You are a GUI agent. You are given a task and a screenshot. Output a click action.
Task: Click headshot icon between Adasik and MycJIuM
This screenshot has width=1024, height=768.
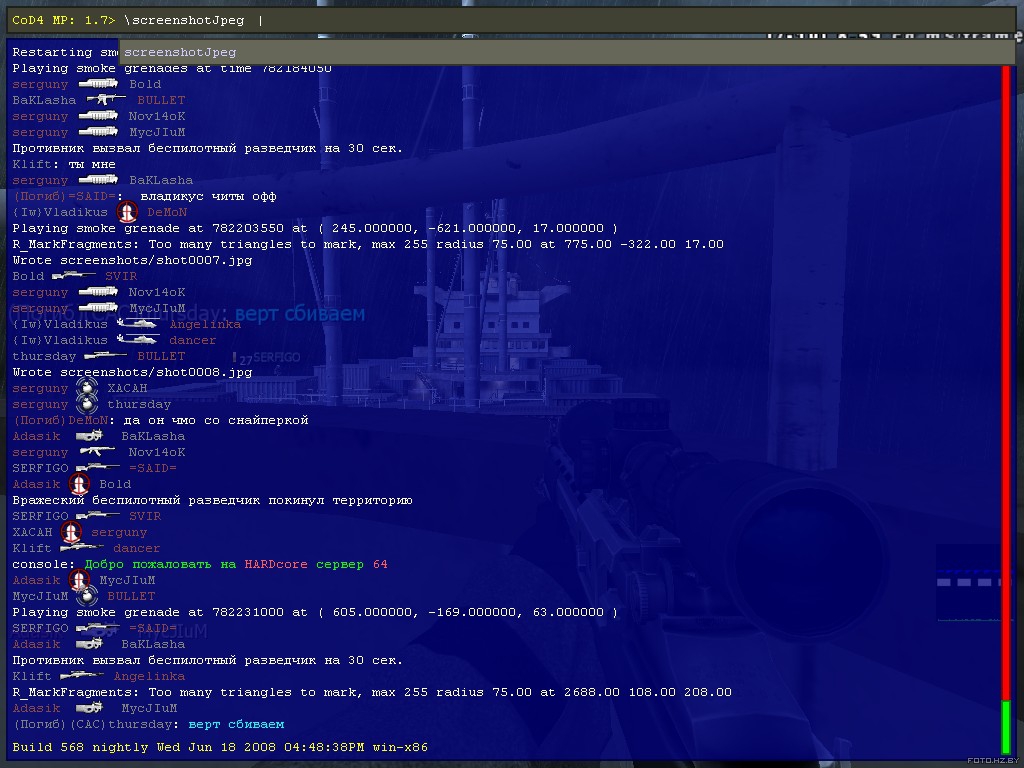pos(79,580)
